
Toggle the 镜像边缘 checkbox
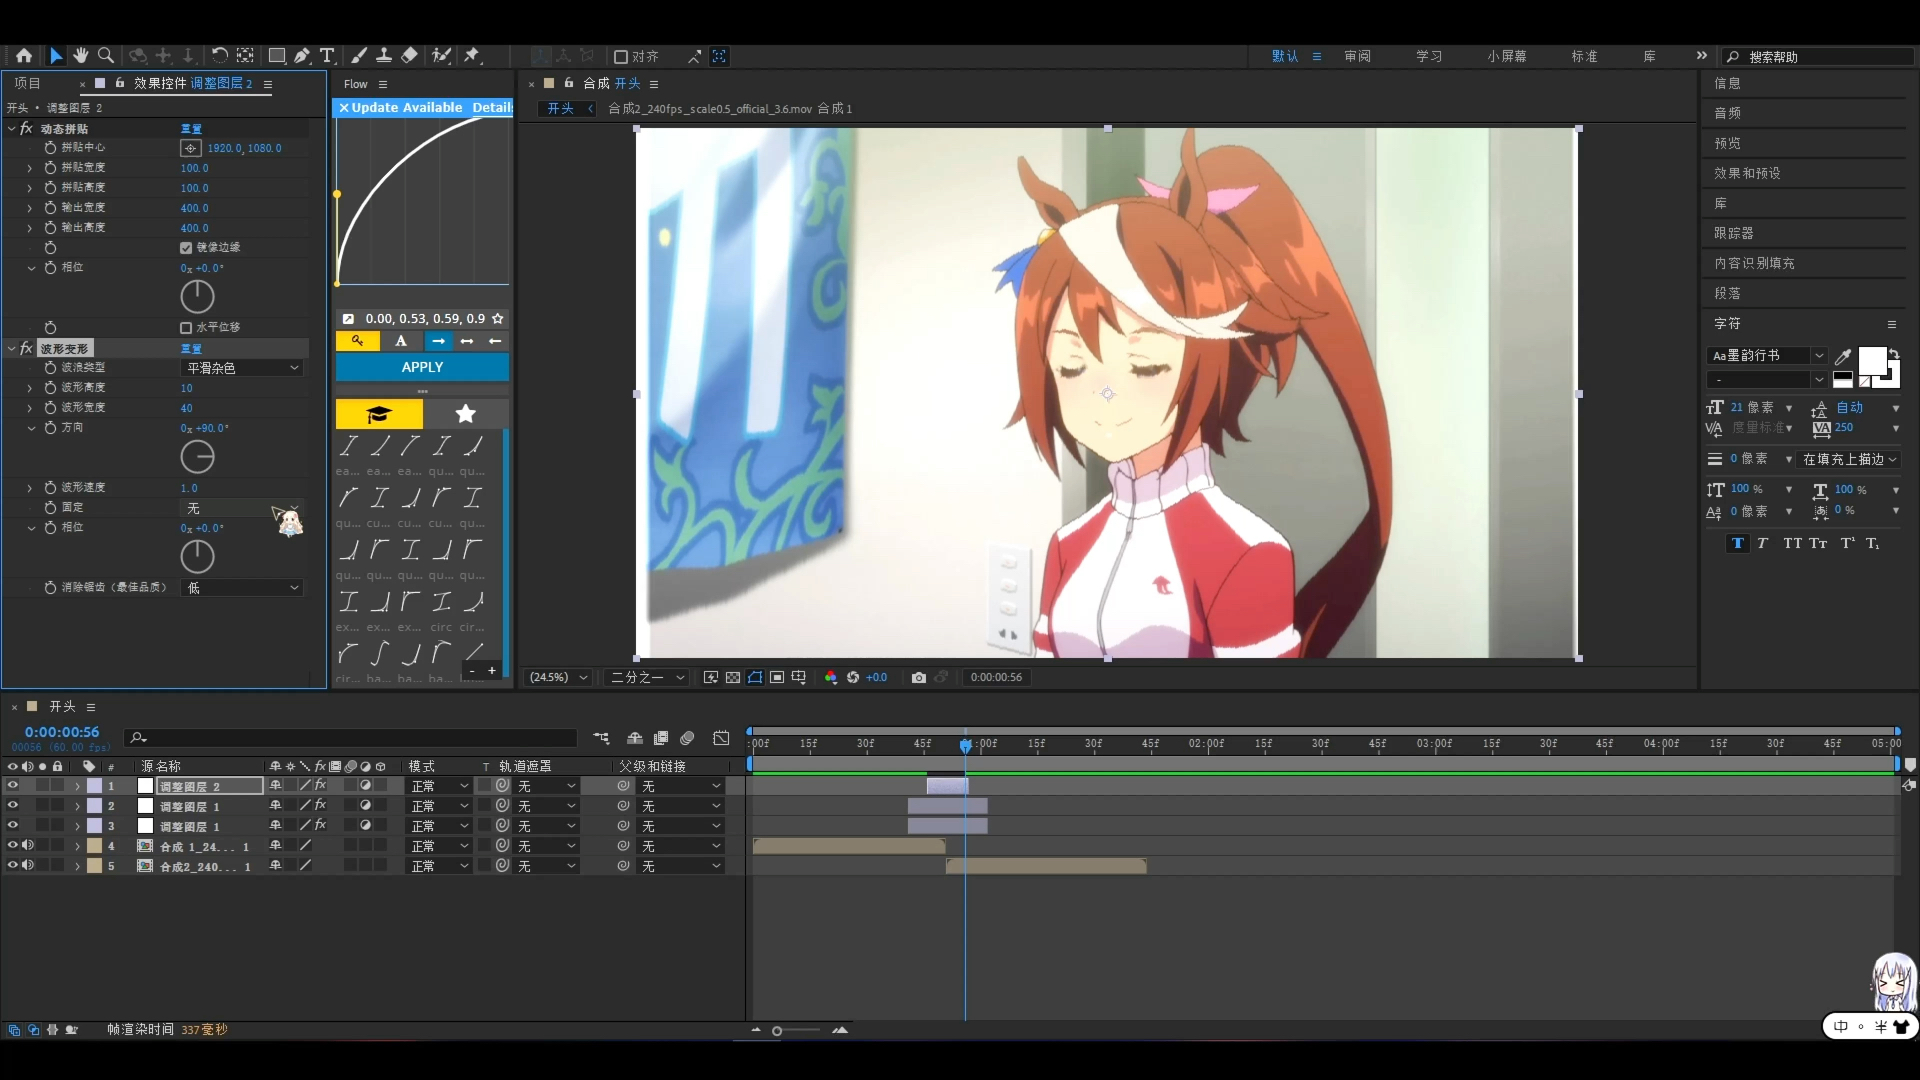tap(186, 247)
